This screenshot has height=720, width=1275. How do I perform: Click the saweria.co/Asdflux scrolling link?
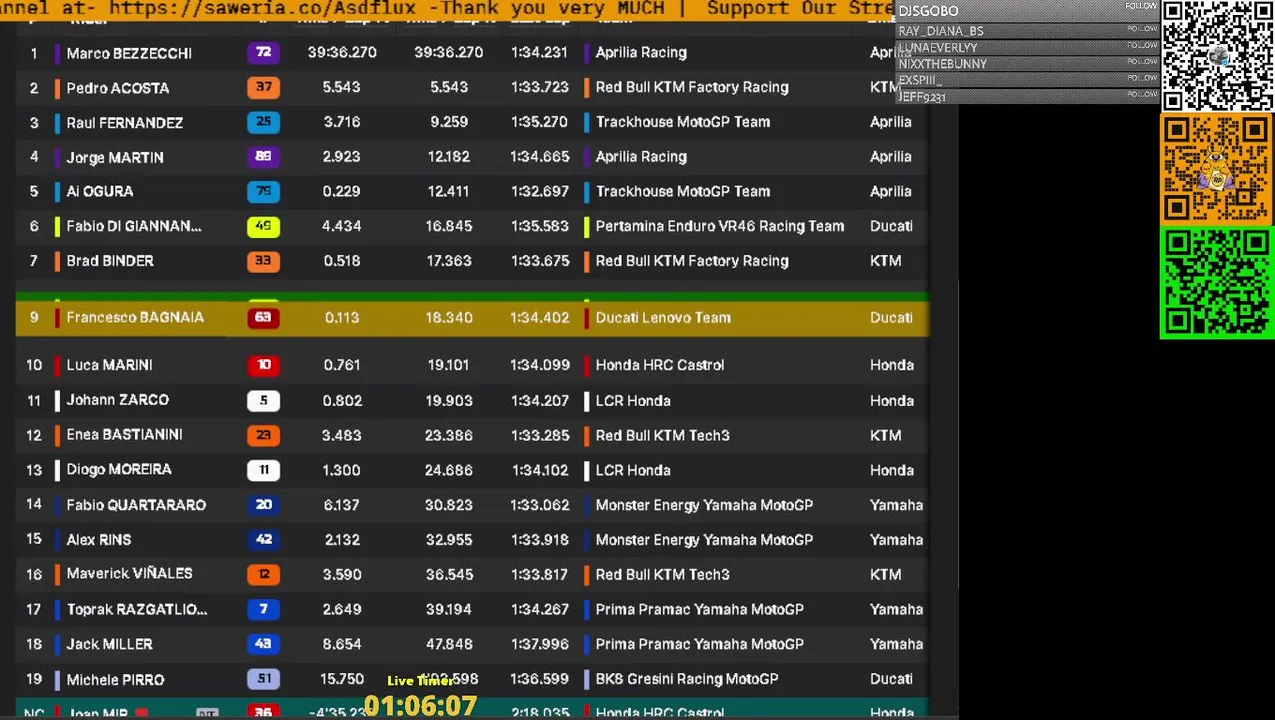262,8
